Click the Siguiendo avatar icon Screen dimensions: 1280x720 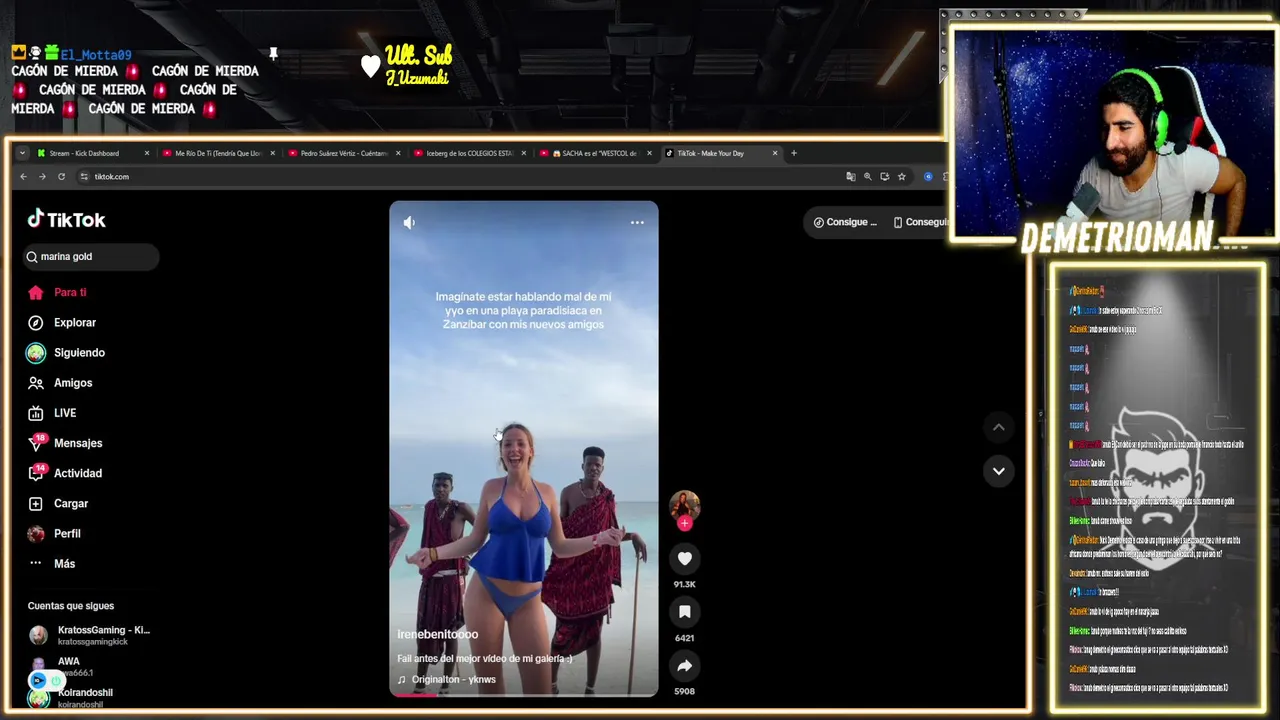pyautogui.click(x=36, y=353)
